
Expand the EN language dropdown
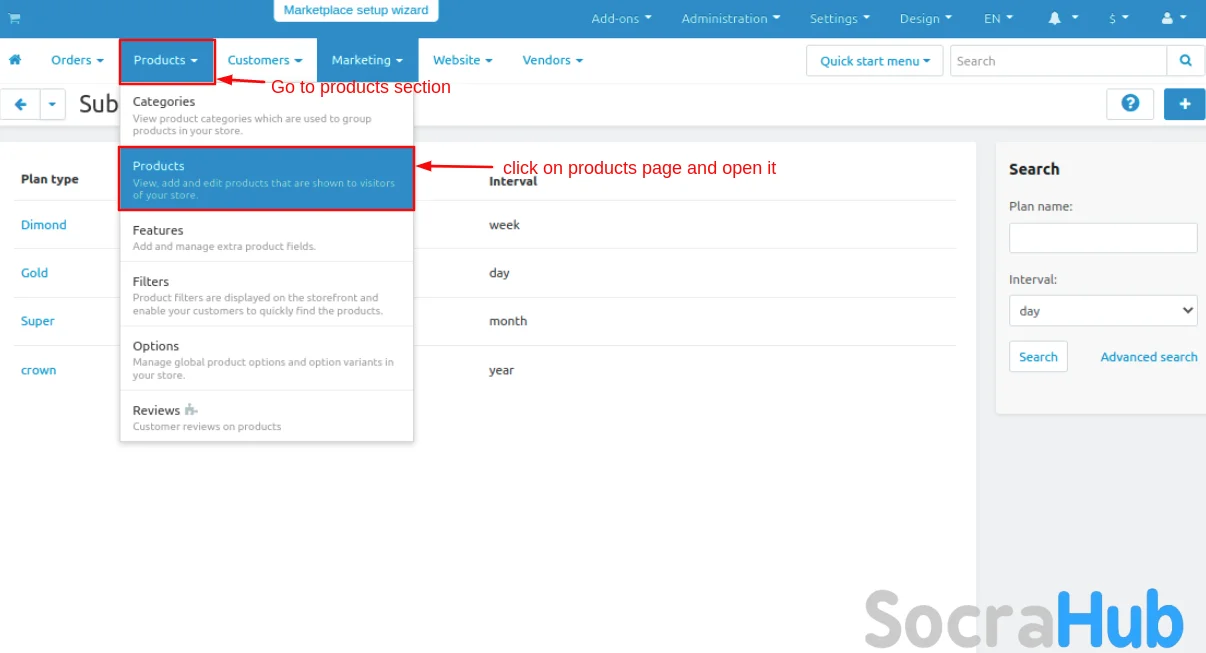pos(998,18)
